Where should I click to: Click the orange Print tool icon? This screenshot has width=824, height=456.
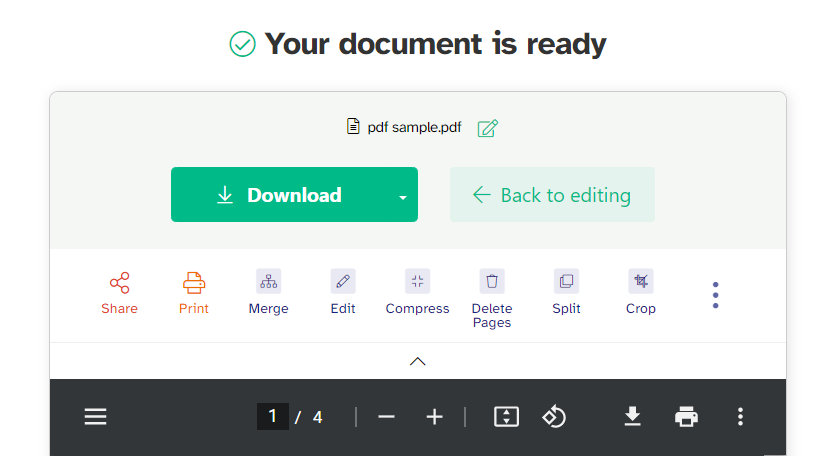click(x=194, y=282)
